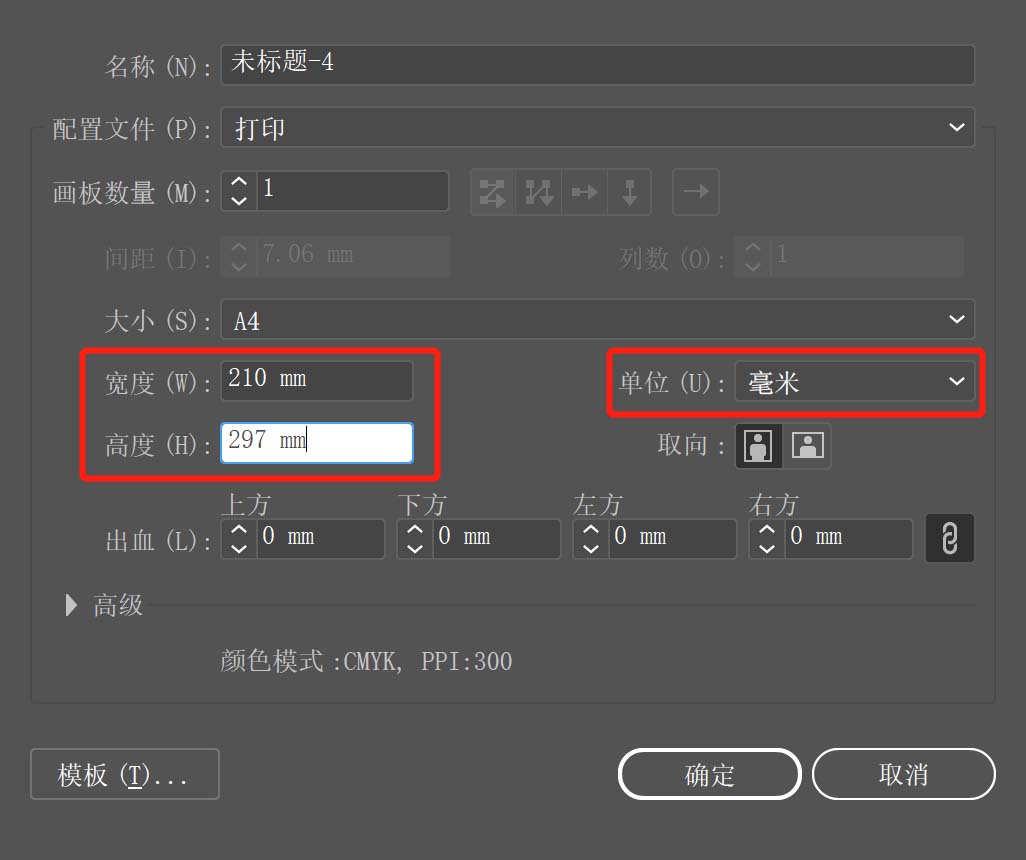Click the right bleed 0 mm field
Viewport: 1026px width, 860px height.
click(x=848, y=539)
